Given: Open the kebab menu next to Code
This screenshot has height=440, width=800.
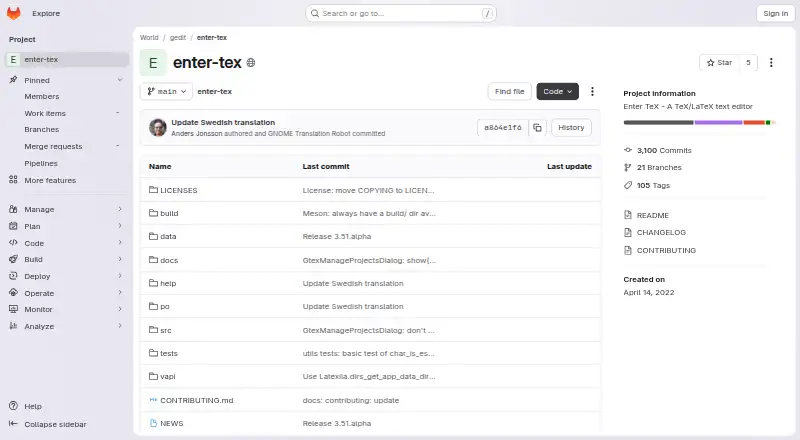Looking at the screenshot, I should [x=592, y=91].
